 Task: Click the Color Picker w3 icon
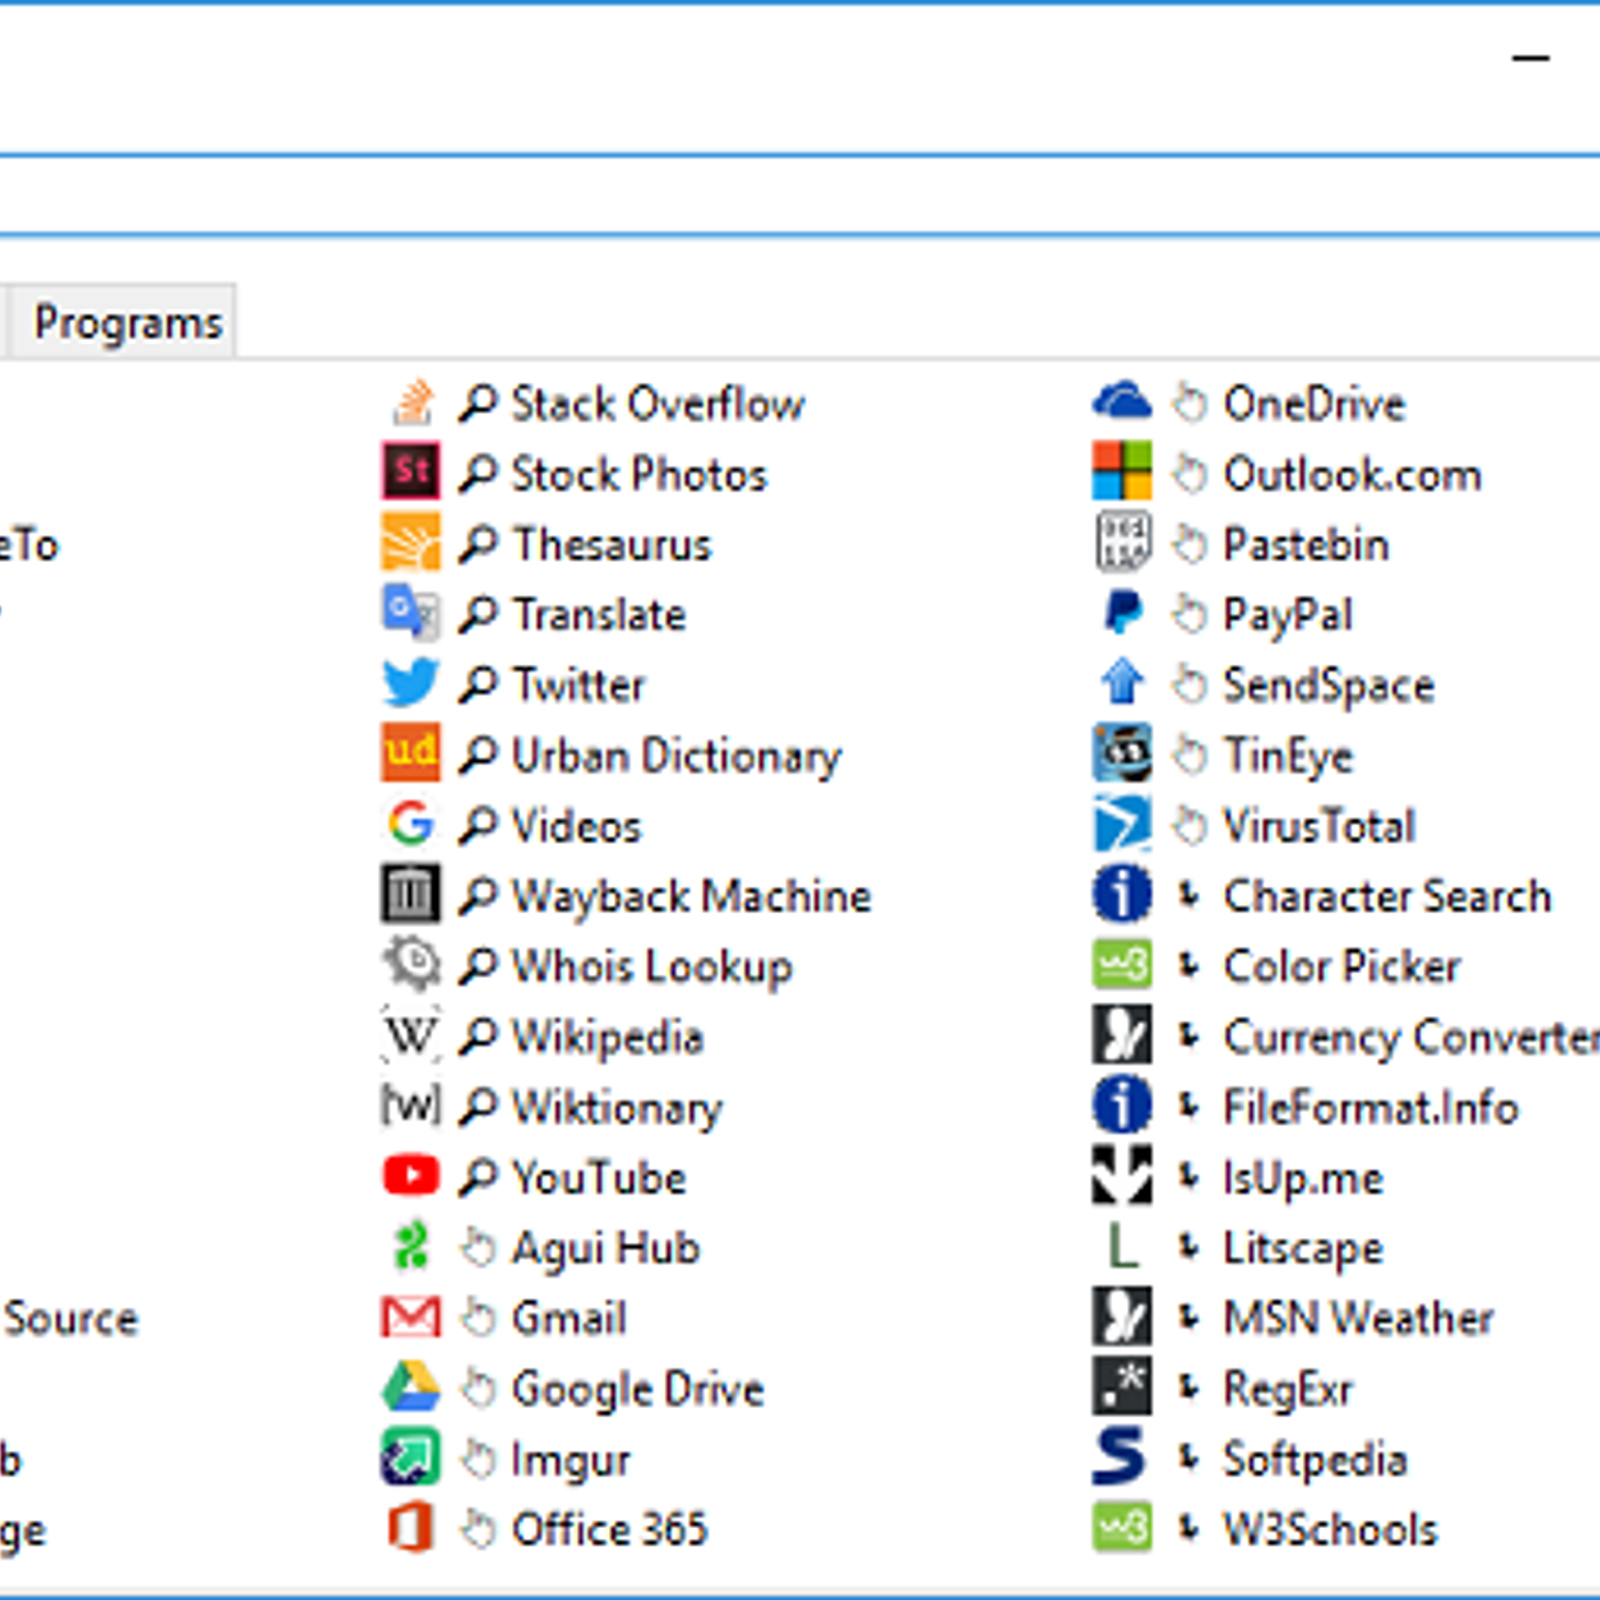point(1122,964)
